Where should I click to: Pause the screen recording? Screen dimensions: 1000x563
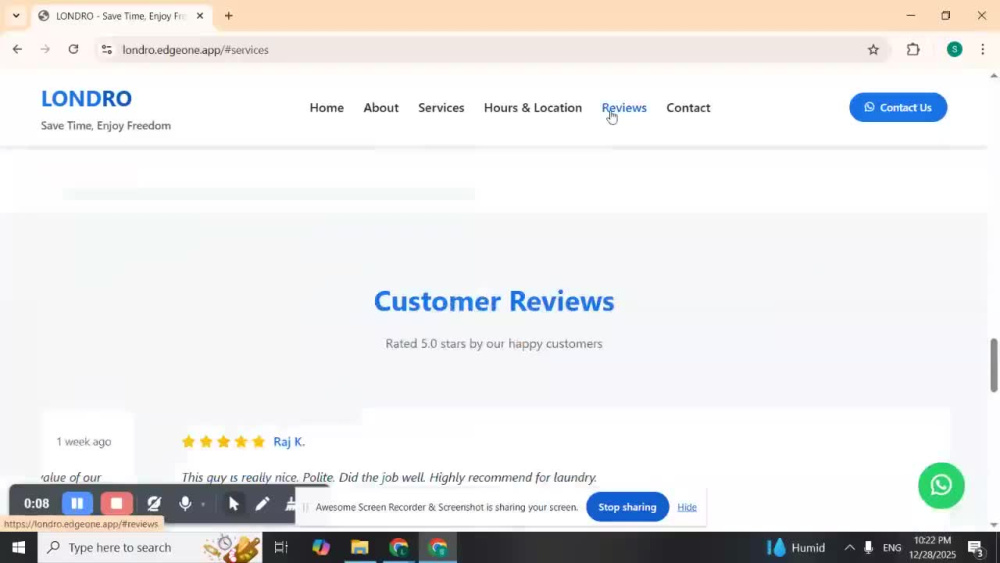click(77, 504)
